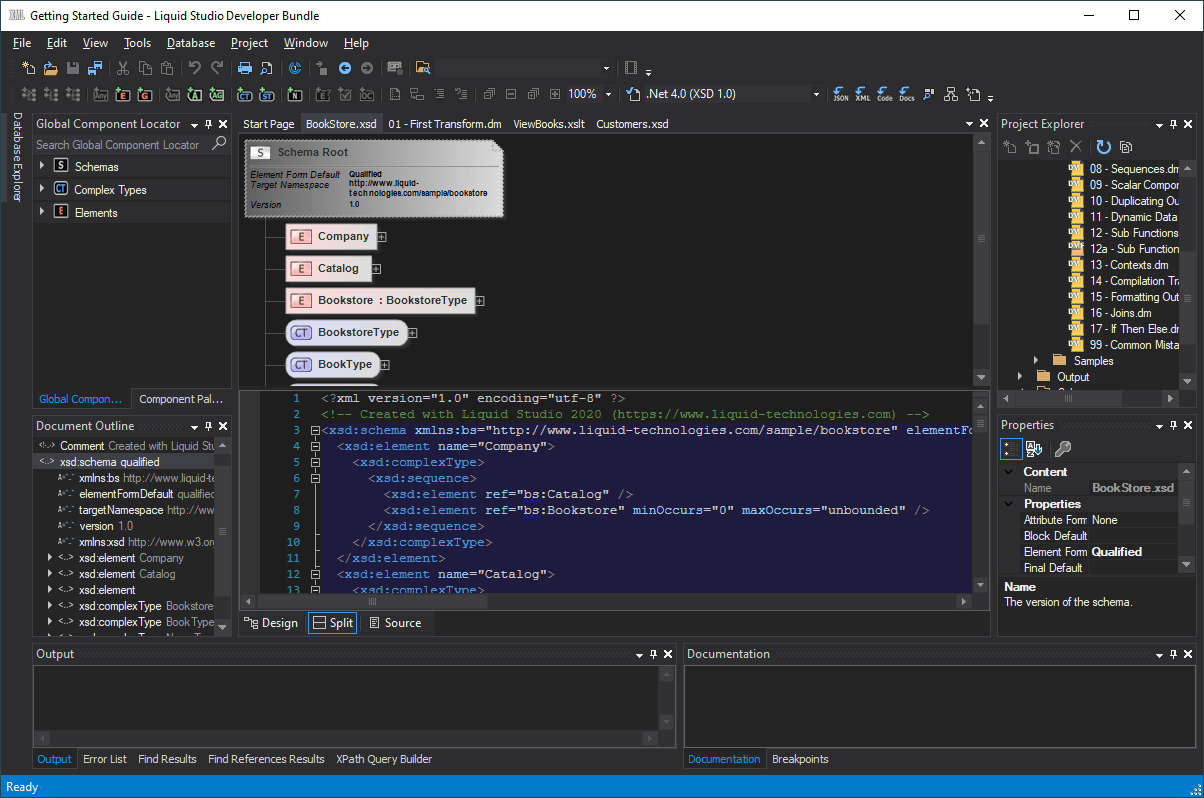
Task: Click the search magnifier in Global Component Locator
Action: pos(219,144)
